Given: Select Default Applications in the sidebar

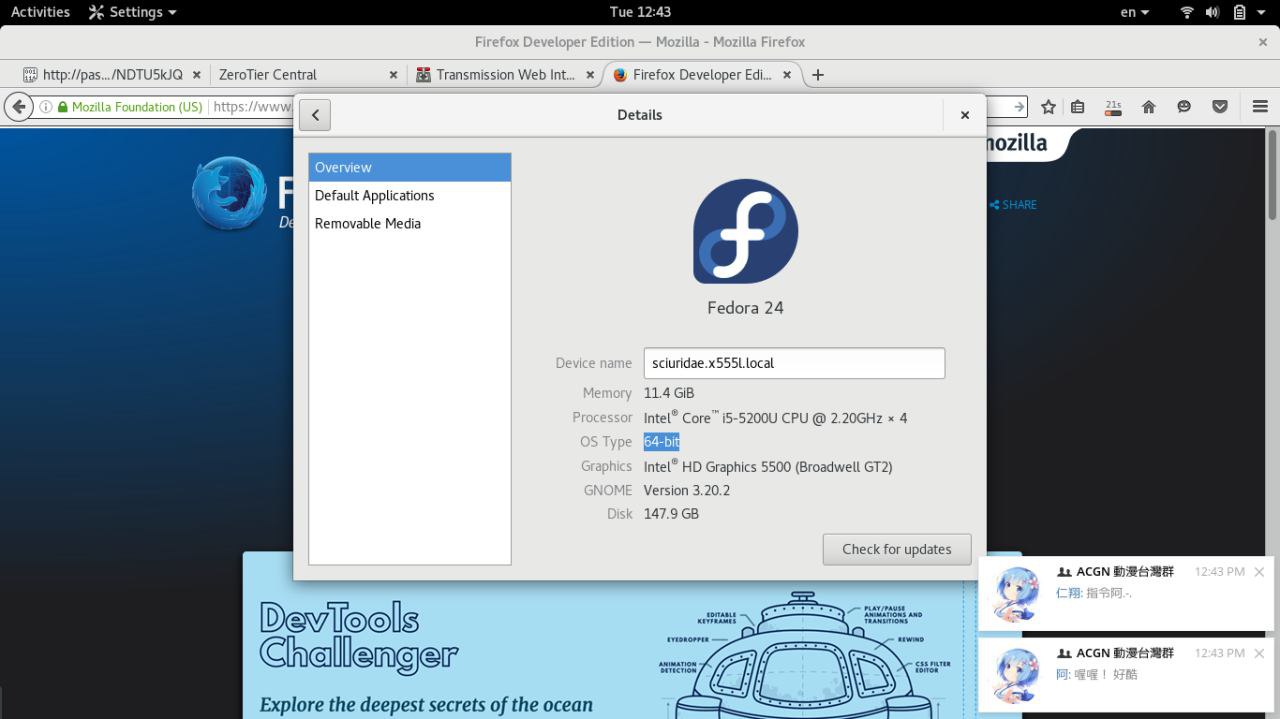Looking at the screenshot, I should [x=374, y=196].
